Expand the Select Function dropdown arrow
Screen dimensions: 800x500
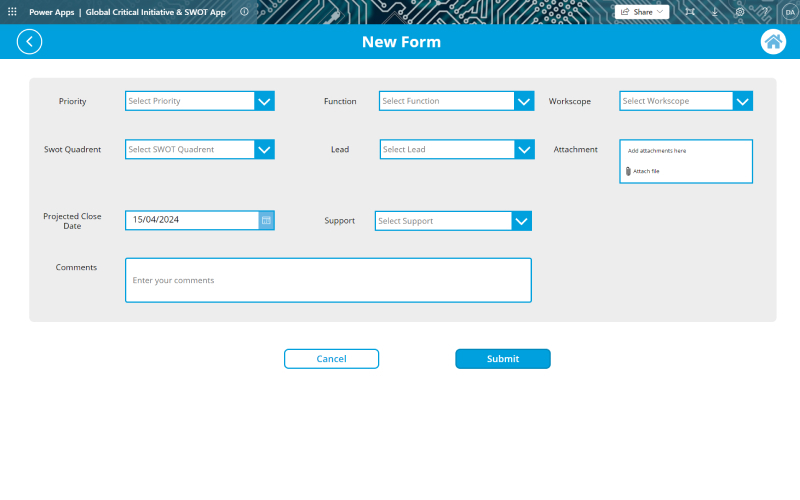(524, 101)
